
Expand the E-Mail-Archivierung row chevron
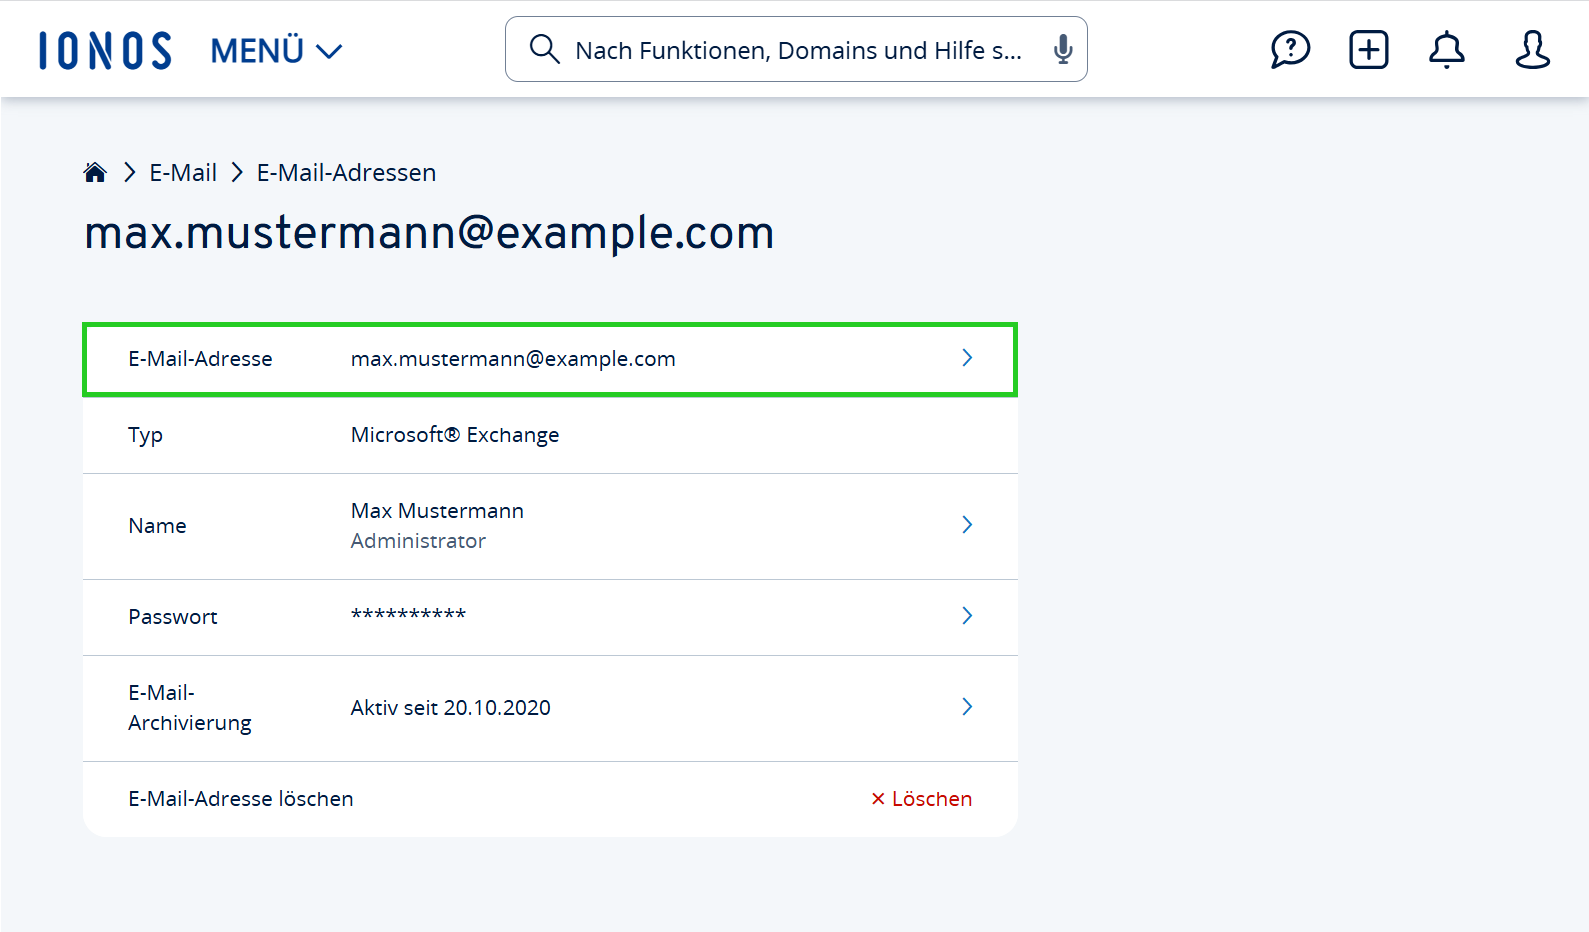click(967, 707)
